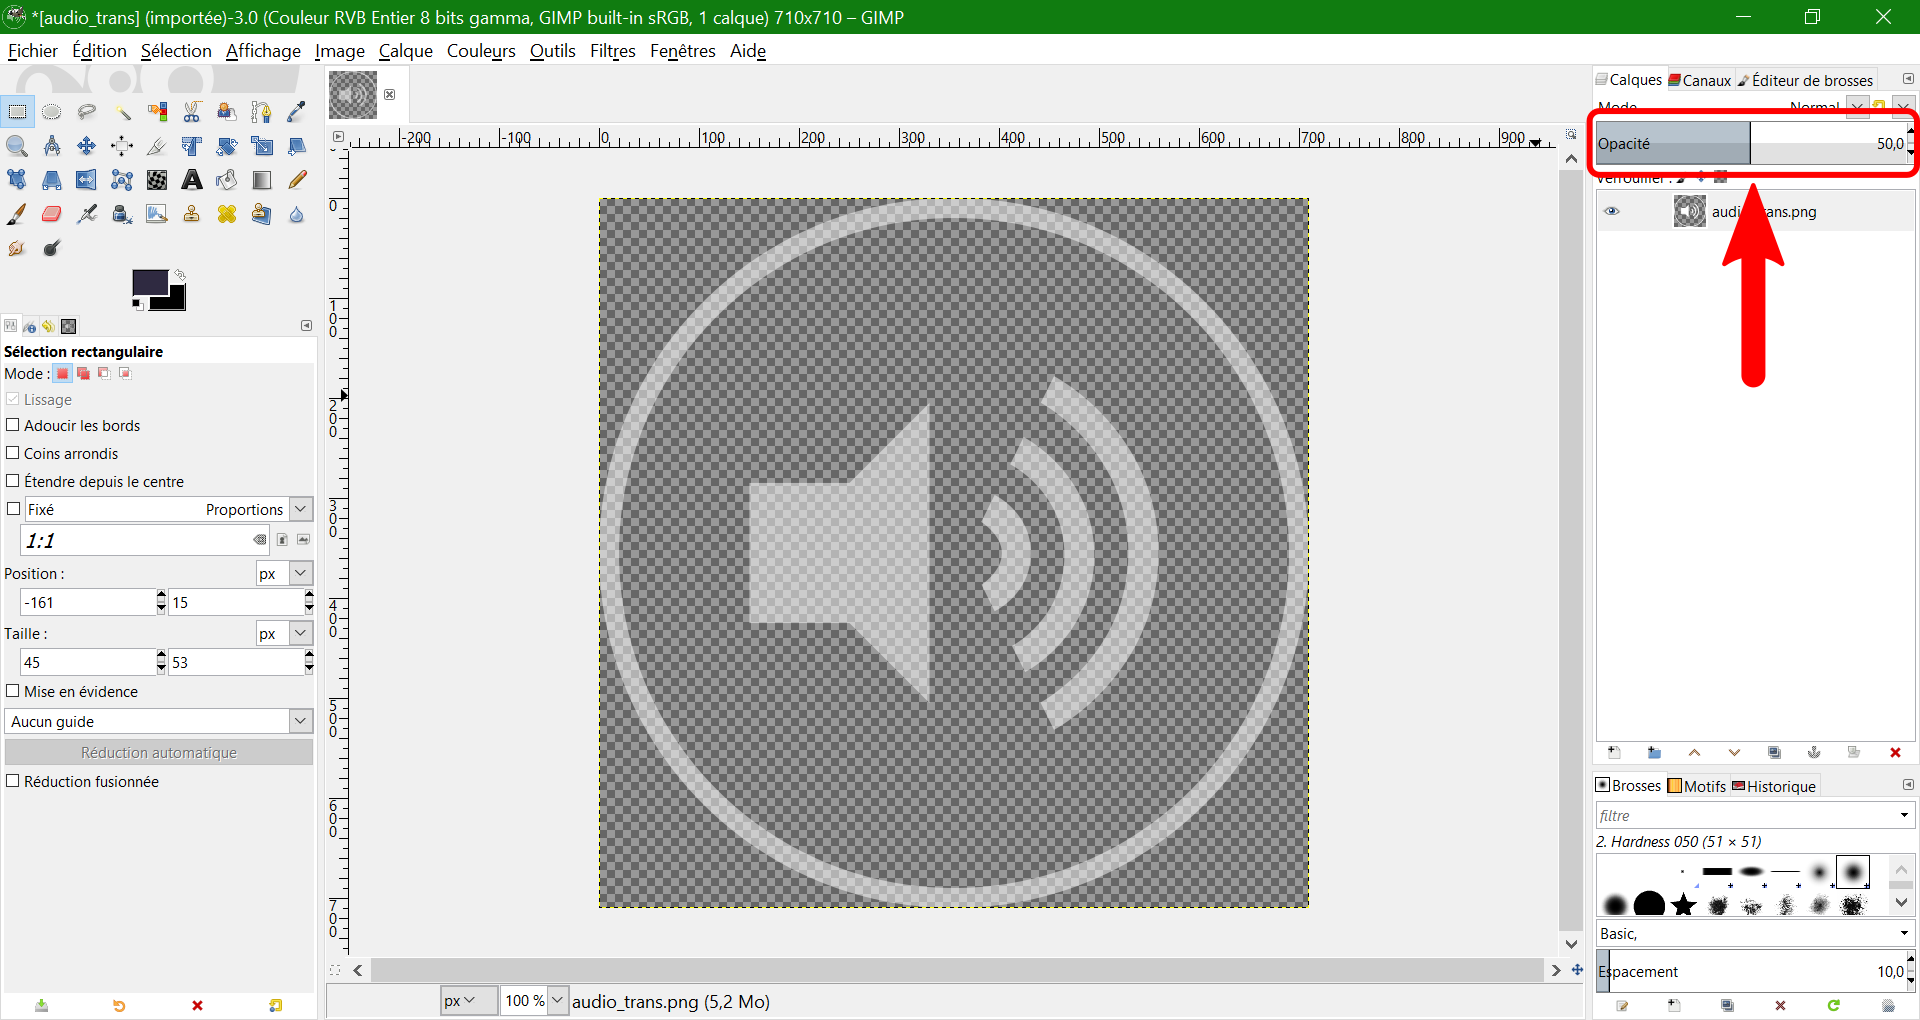Pick the Eraser tool

pos(52,214)
